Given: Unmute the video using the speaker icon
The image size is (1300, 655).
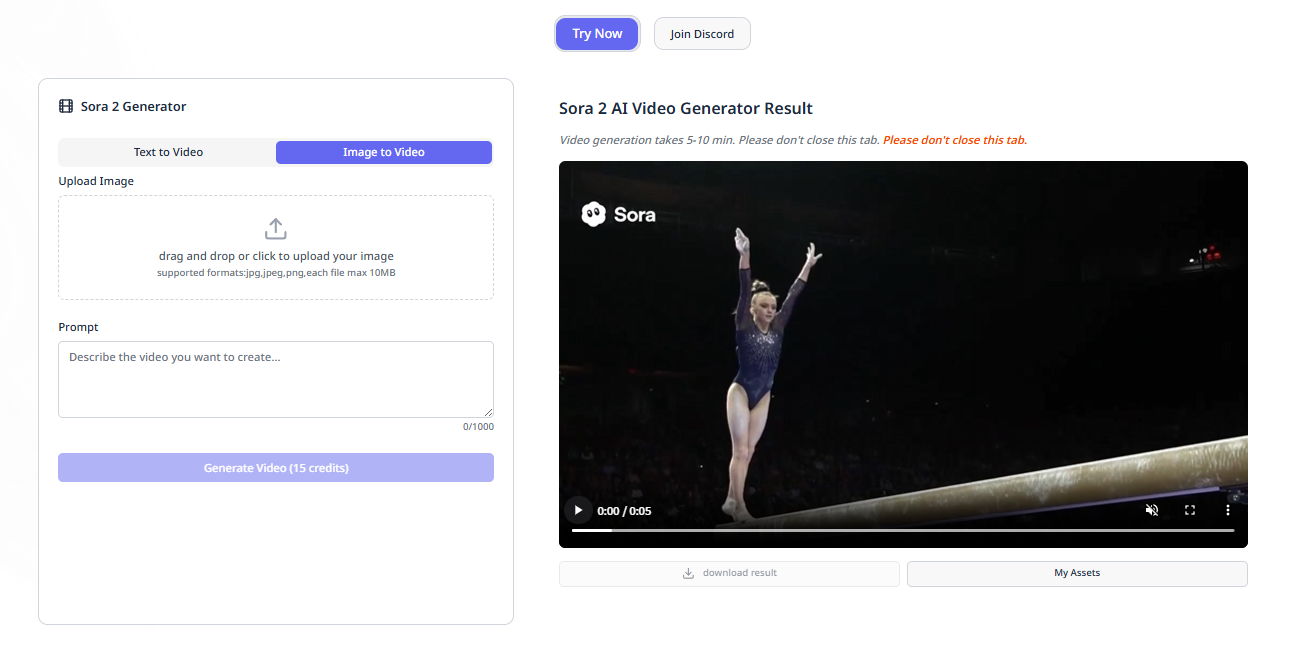Looking at the screenshot, I should pyautogui.click(x=1152, y=510).
